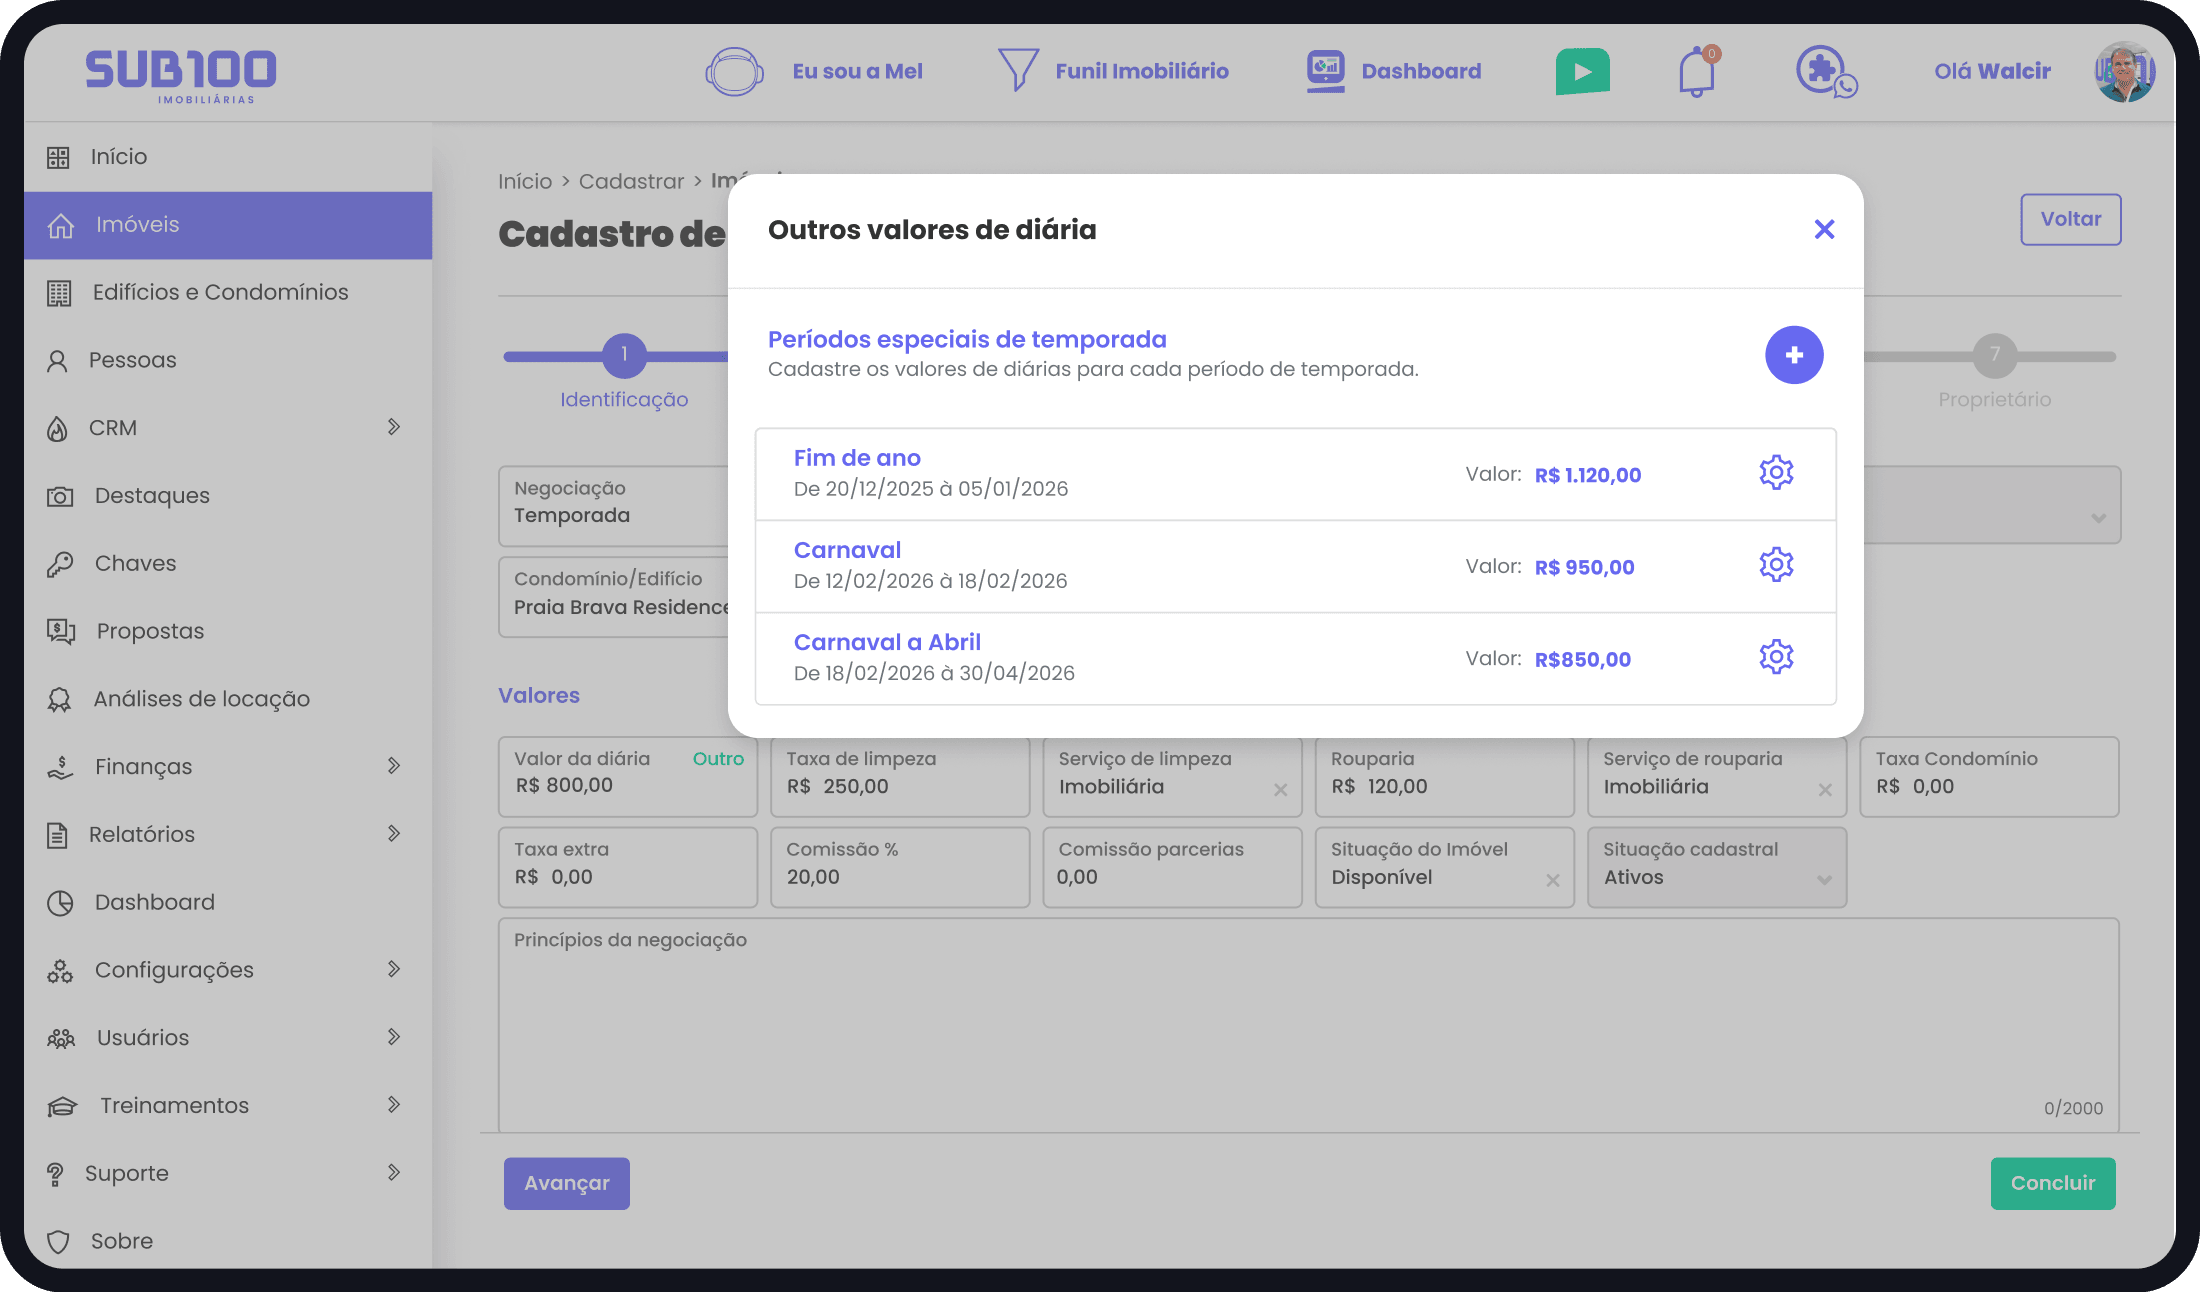Open the notifications bell
The width and height of the screenshot is (2200, 1292).
(1697, 71)
